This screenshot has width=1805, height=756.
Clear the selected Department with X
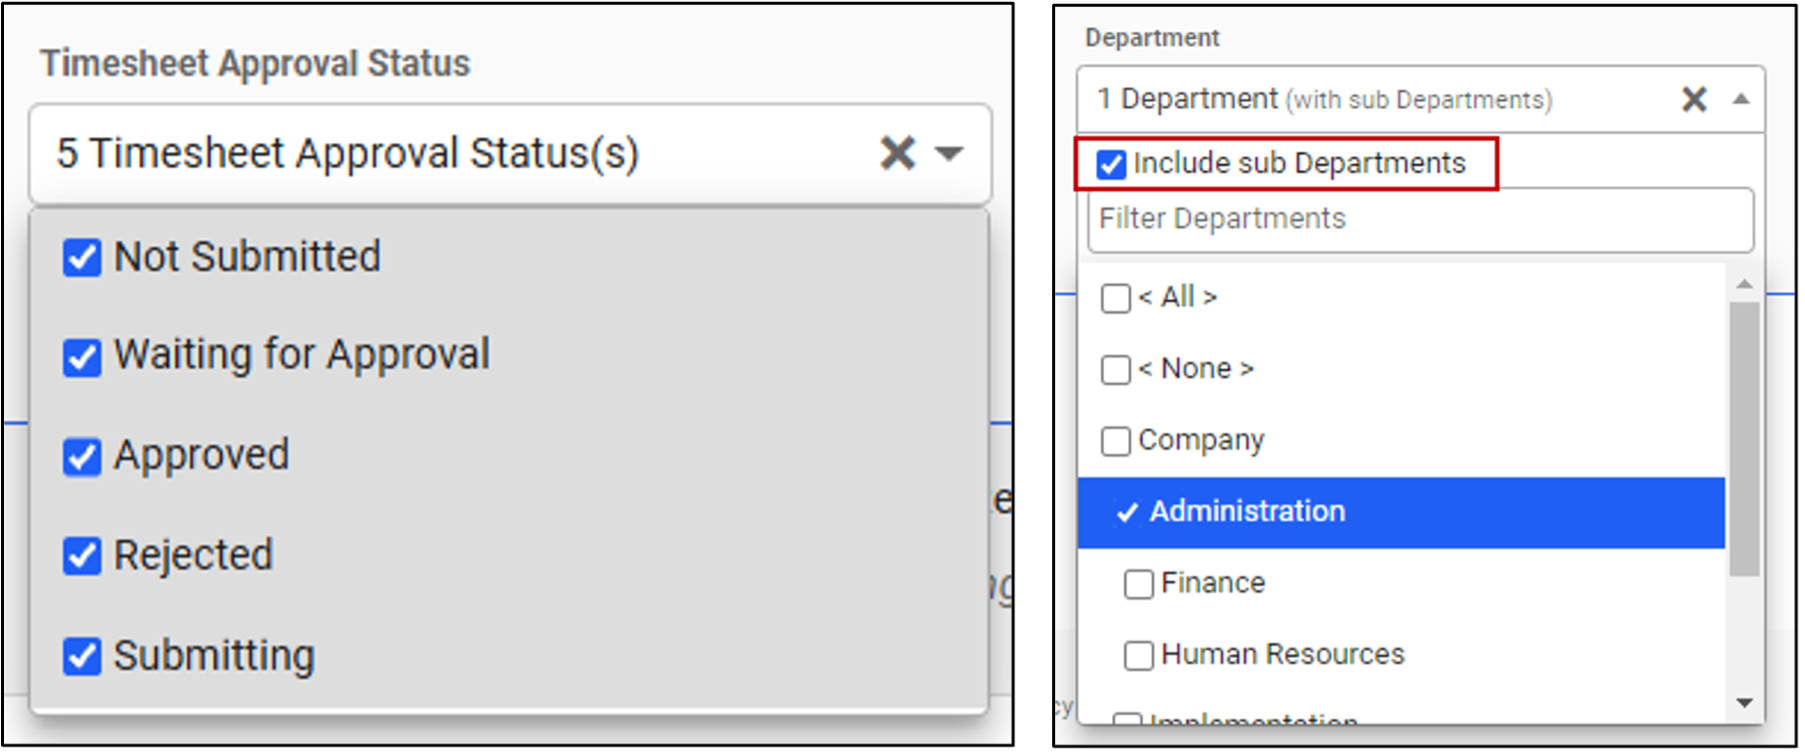pyautogui.click(x=1694, y=99)
